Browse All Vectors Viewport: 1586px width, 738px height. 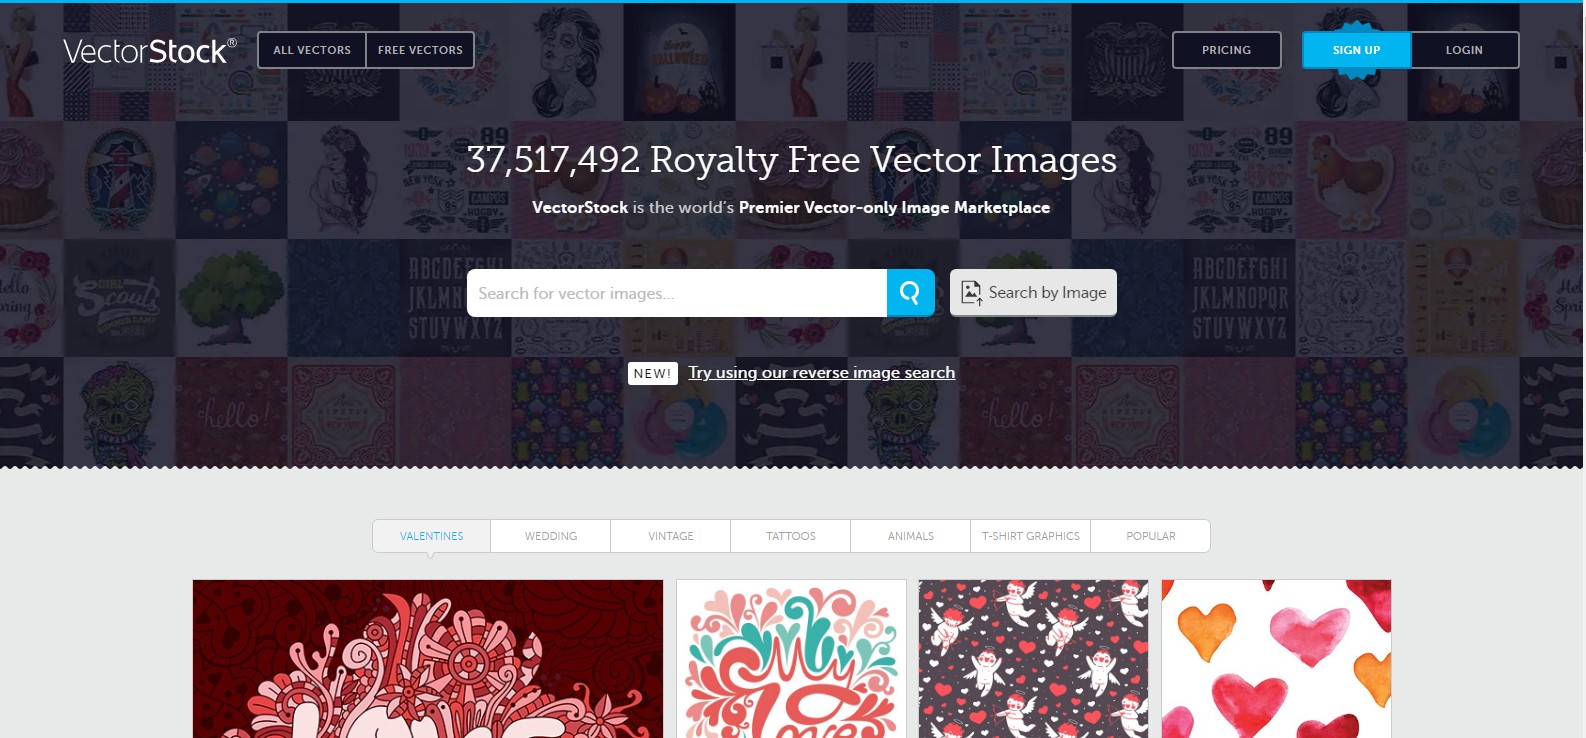(312, 50)
